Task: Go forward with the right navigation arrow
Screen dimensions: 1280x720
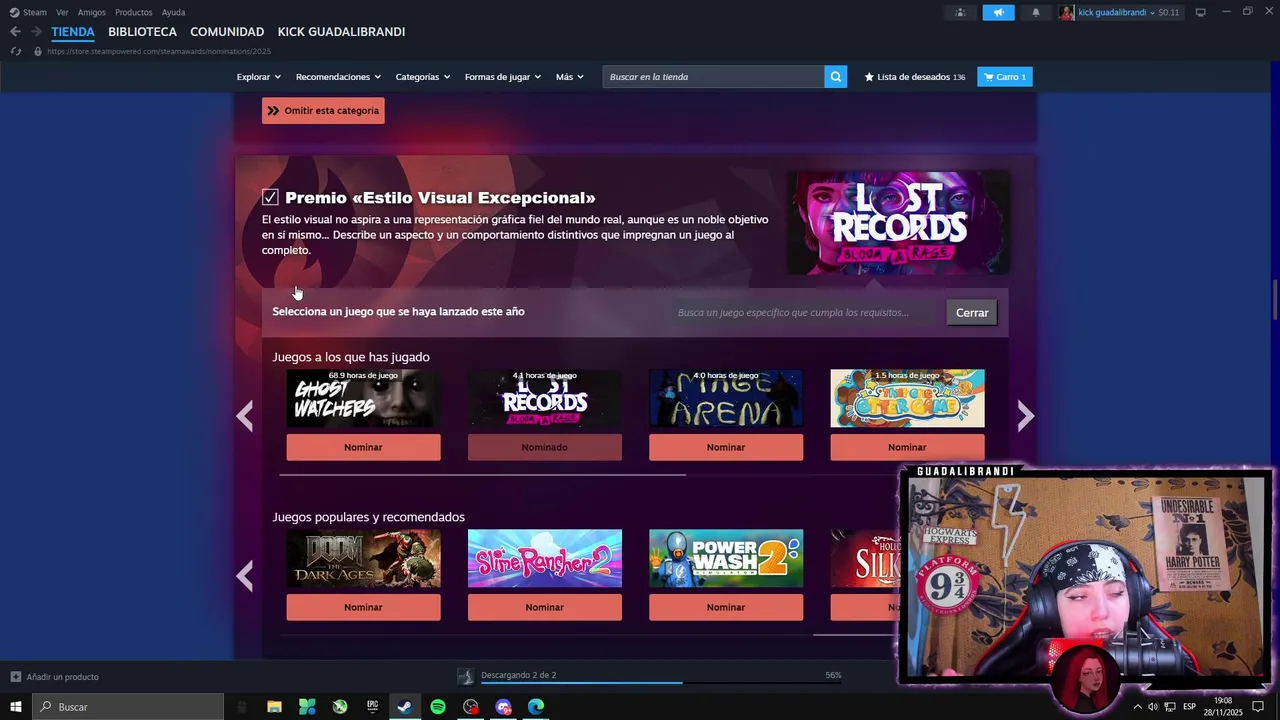Action: tap(36, 32)
